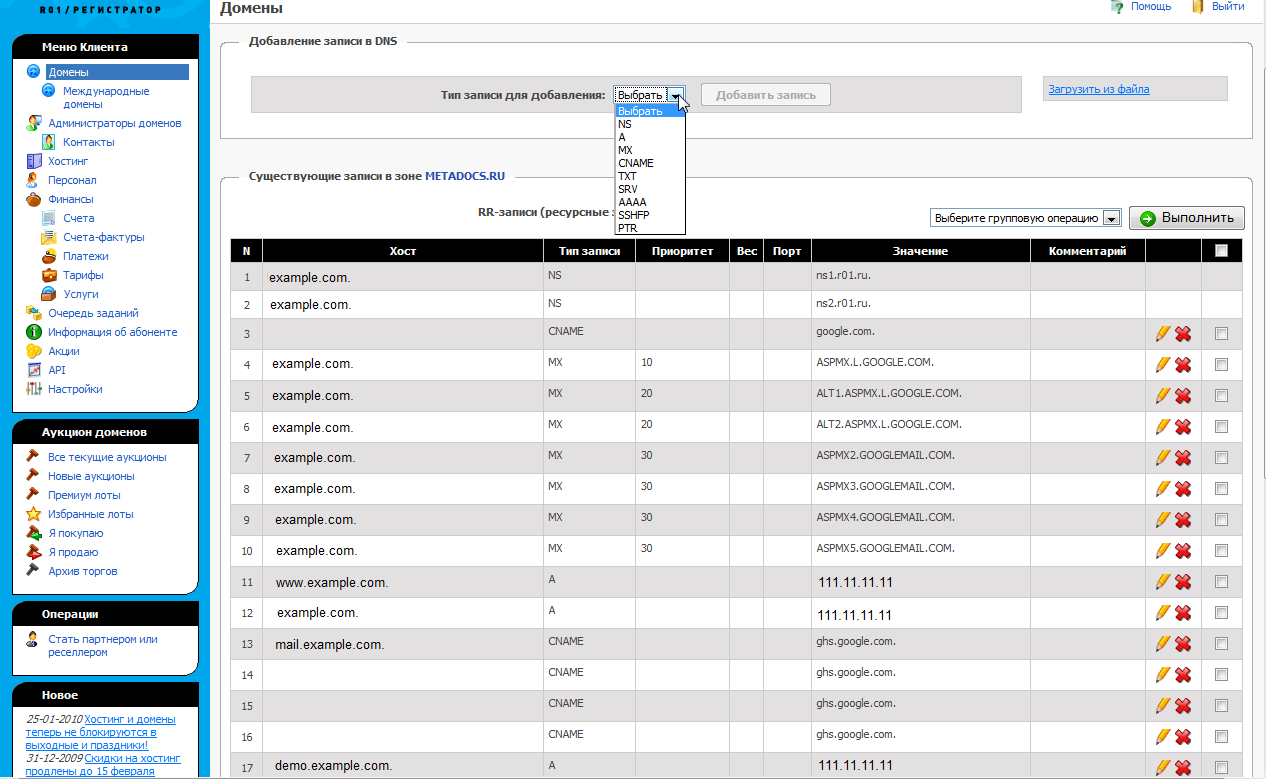Image resolution: width=1266 pixels, height=779 pixels.
Task: Open Услуги menu item
Action: pos(81,294)
